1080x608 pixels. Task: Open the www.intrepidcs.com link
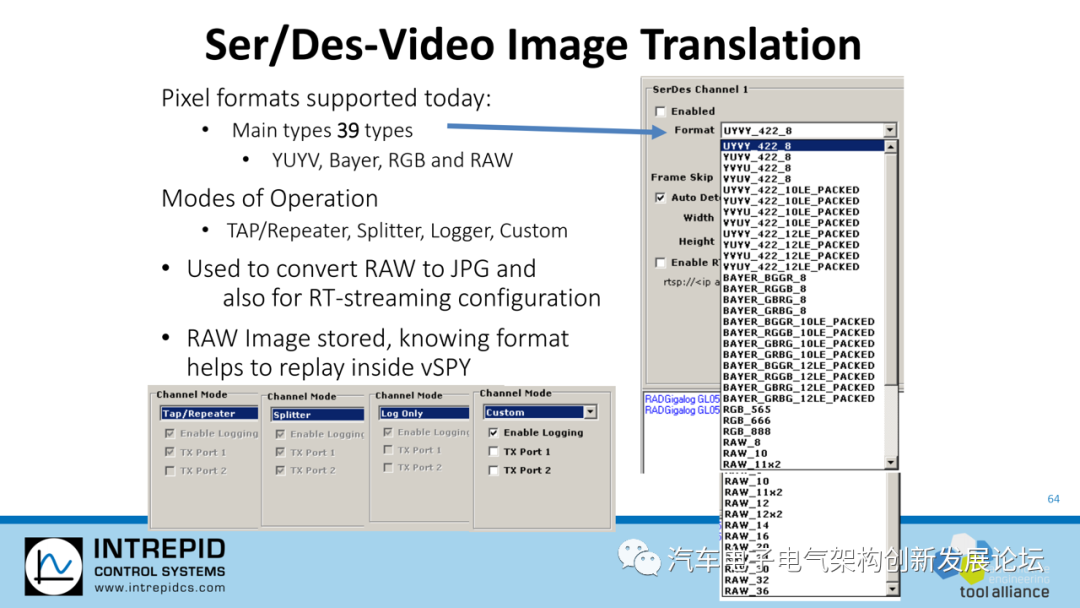160,588
